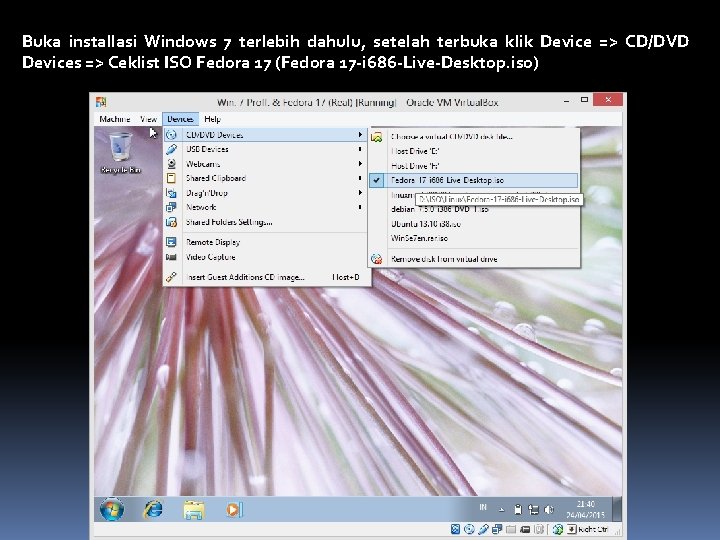Click the Show Desktop strip on taskbar
720x540 pixels.
[x=618, y=509]
